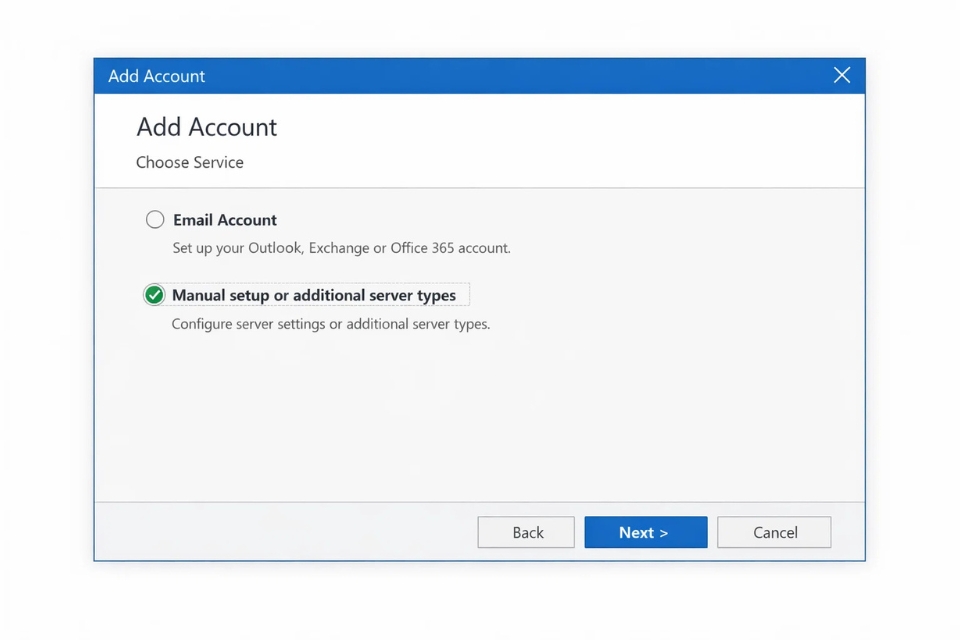Click the Add Account heading
Image resolution: width=960 pixels, height=640 pixels.
206,127
